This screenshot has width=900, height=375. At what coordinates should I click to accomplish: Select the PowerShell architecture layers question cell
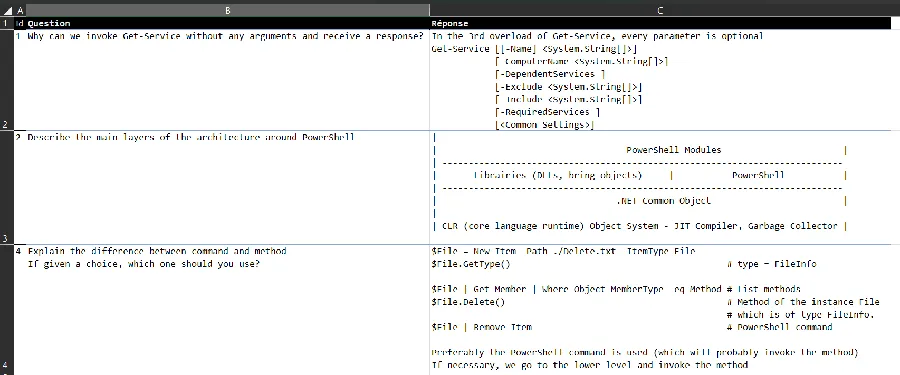tap(228, 188)
